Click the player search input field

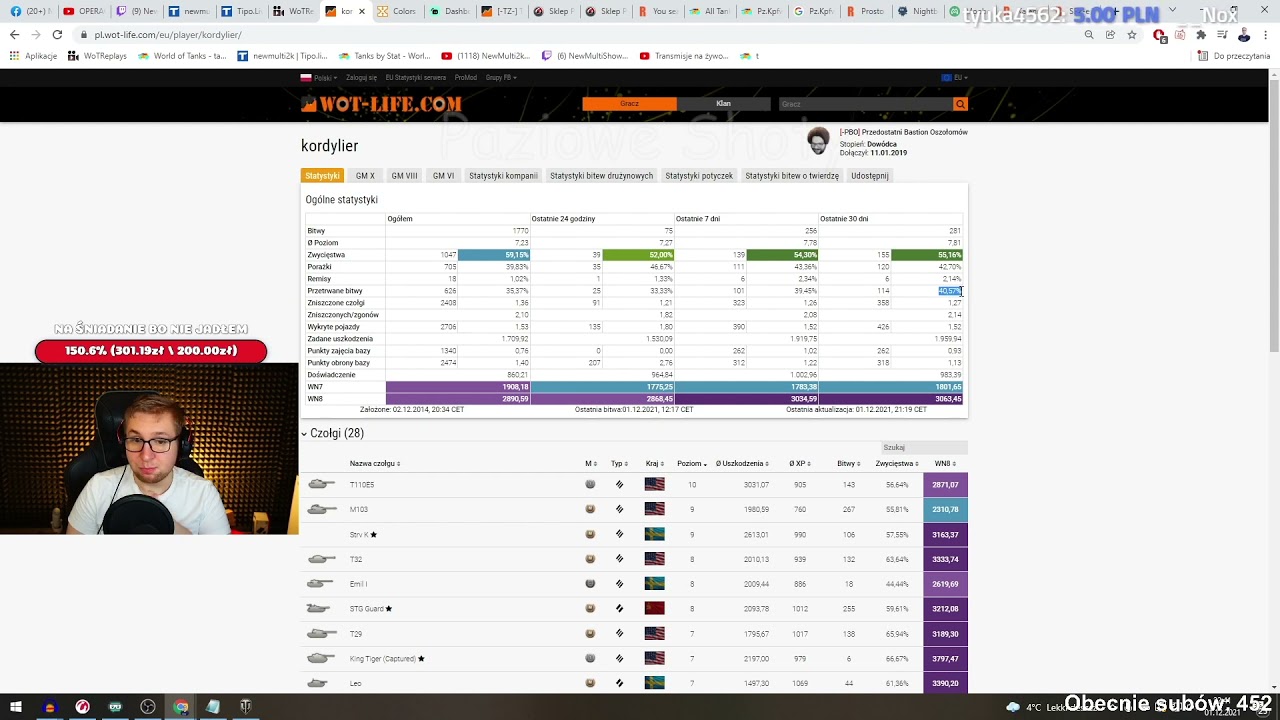point(865,104)
